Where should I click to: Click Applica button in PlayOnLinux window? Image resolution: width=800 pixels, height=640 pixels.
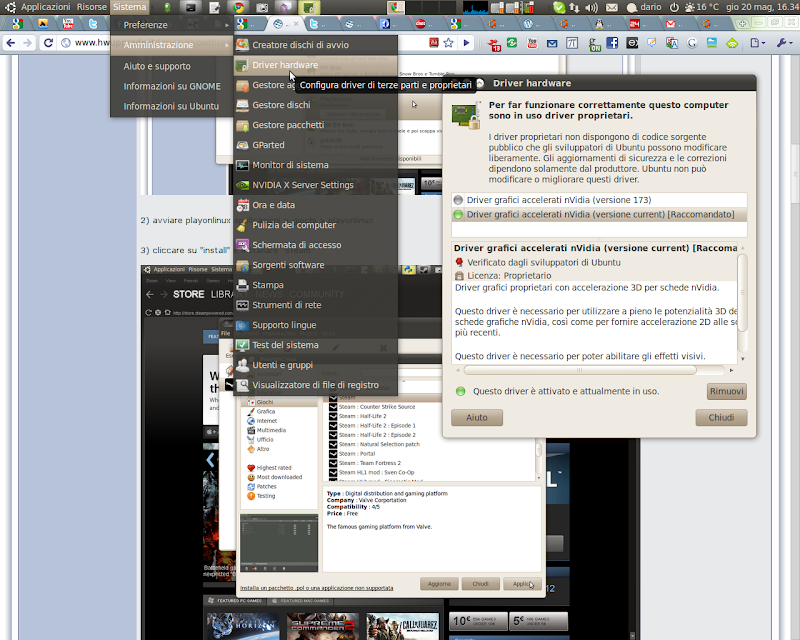(x=522, y=584)
